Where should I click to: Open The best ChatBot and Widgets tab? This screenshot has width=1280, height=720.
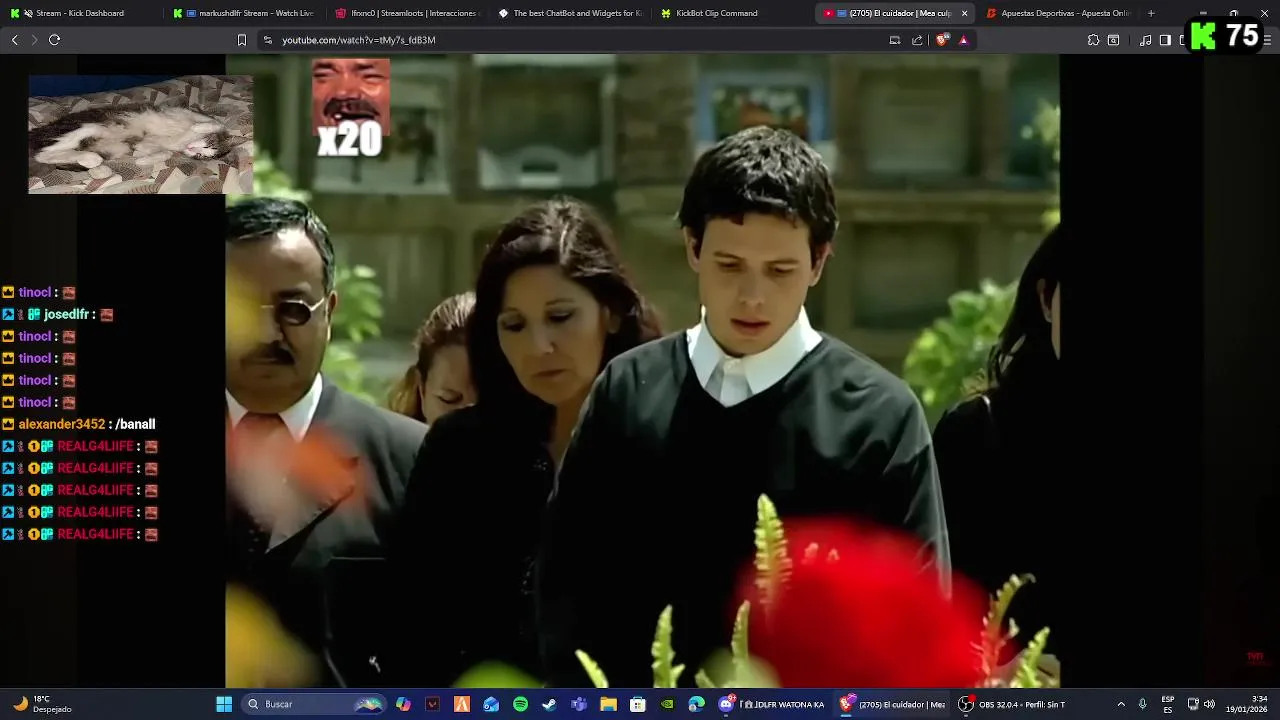(x=571, y=13)
